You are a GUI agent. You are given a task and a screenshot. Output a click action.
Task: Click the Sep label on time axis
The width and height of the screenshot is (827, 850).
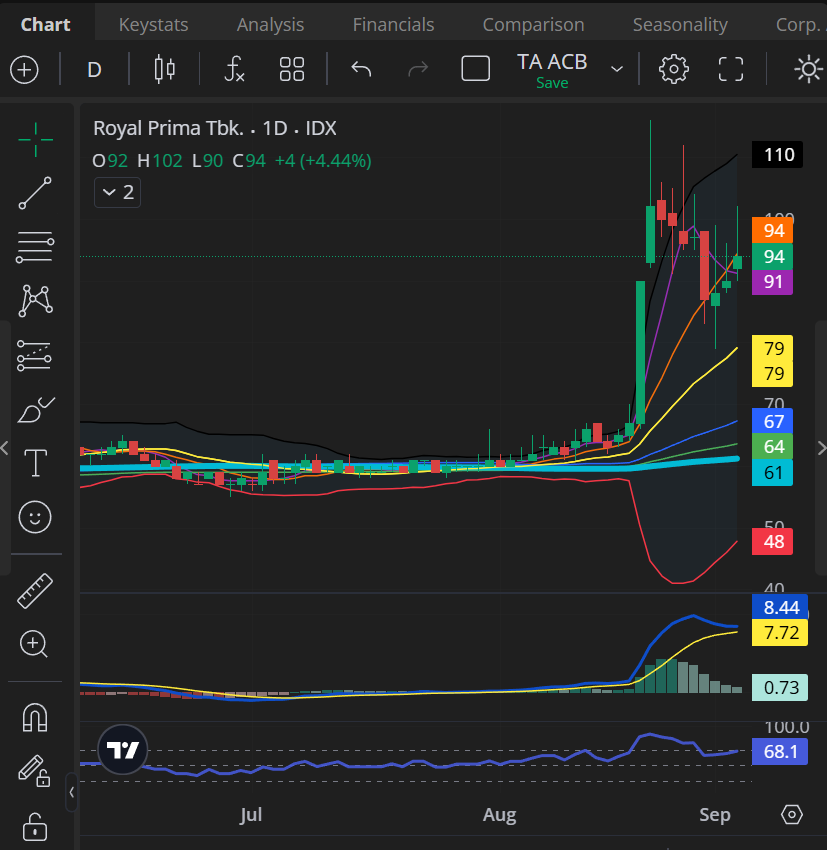(x=715, y=814)
